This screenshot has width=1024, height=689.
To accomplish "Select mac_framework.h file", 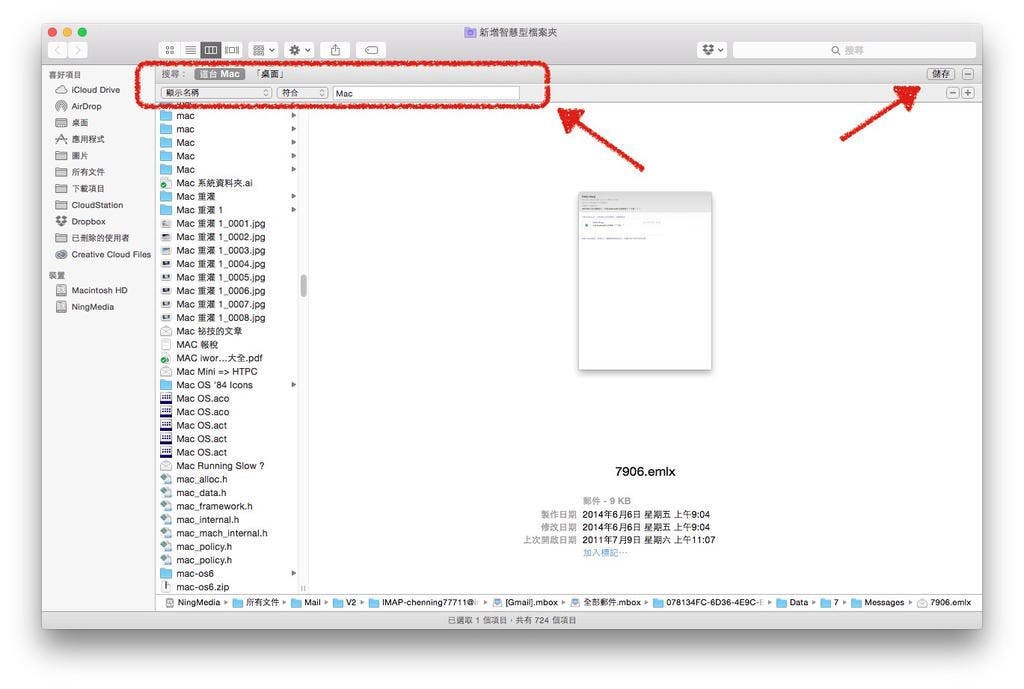I will point(214,506).
